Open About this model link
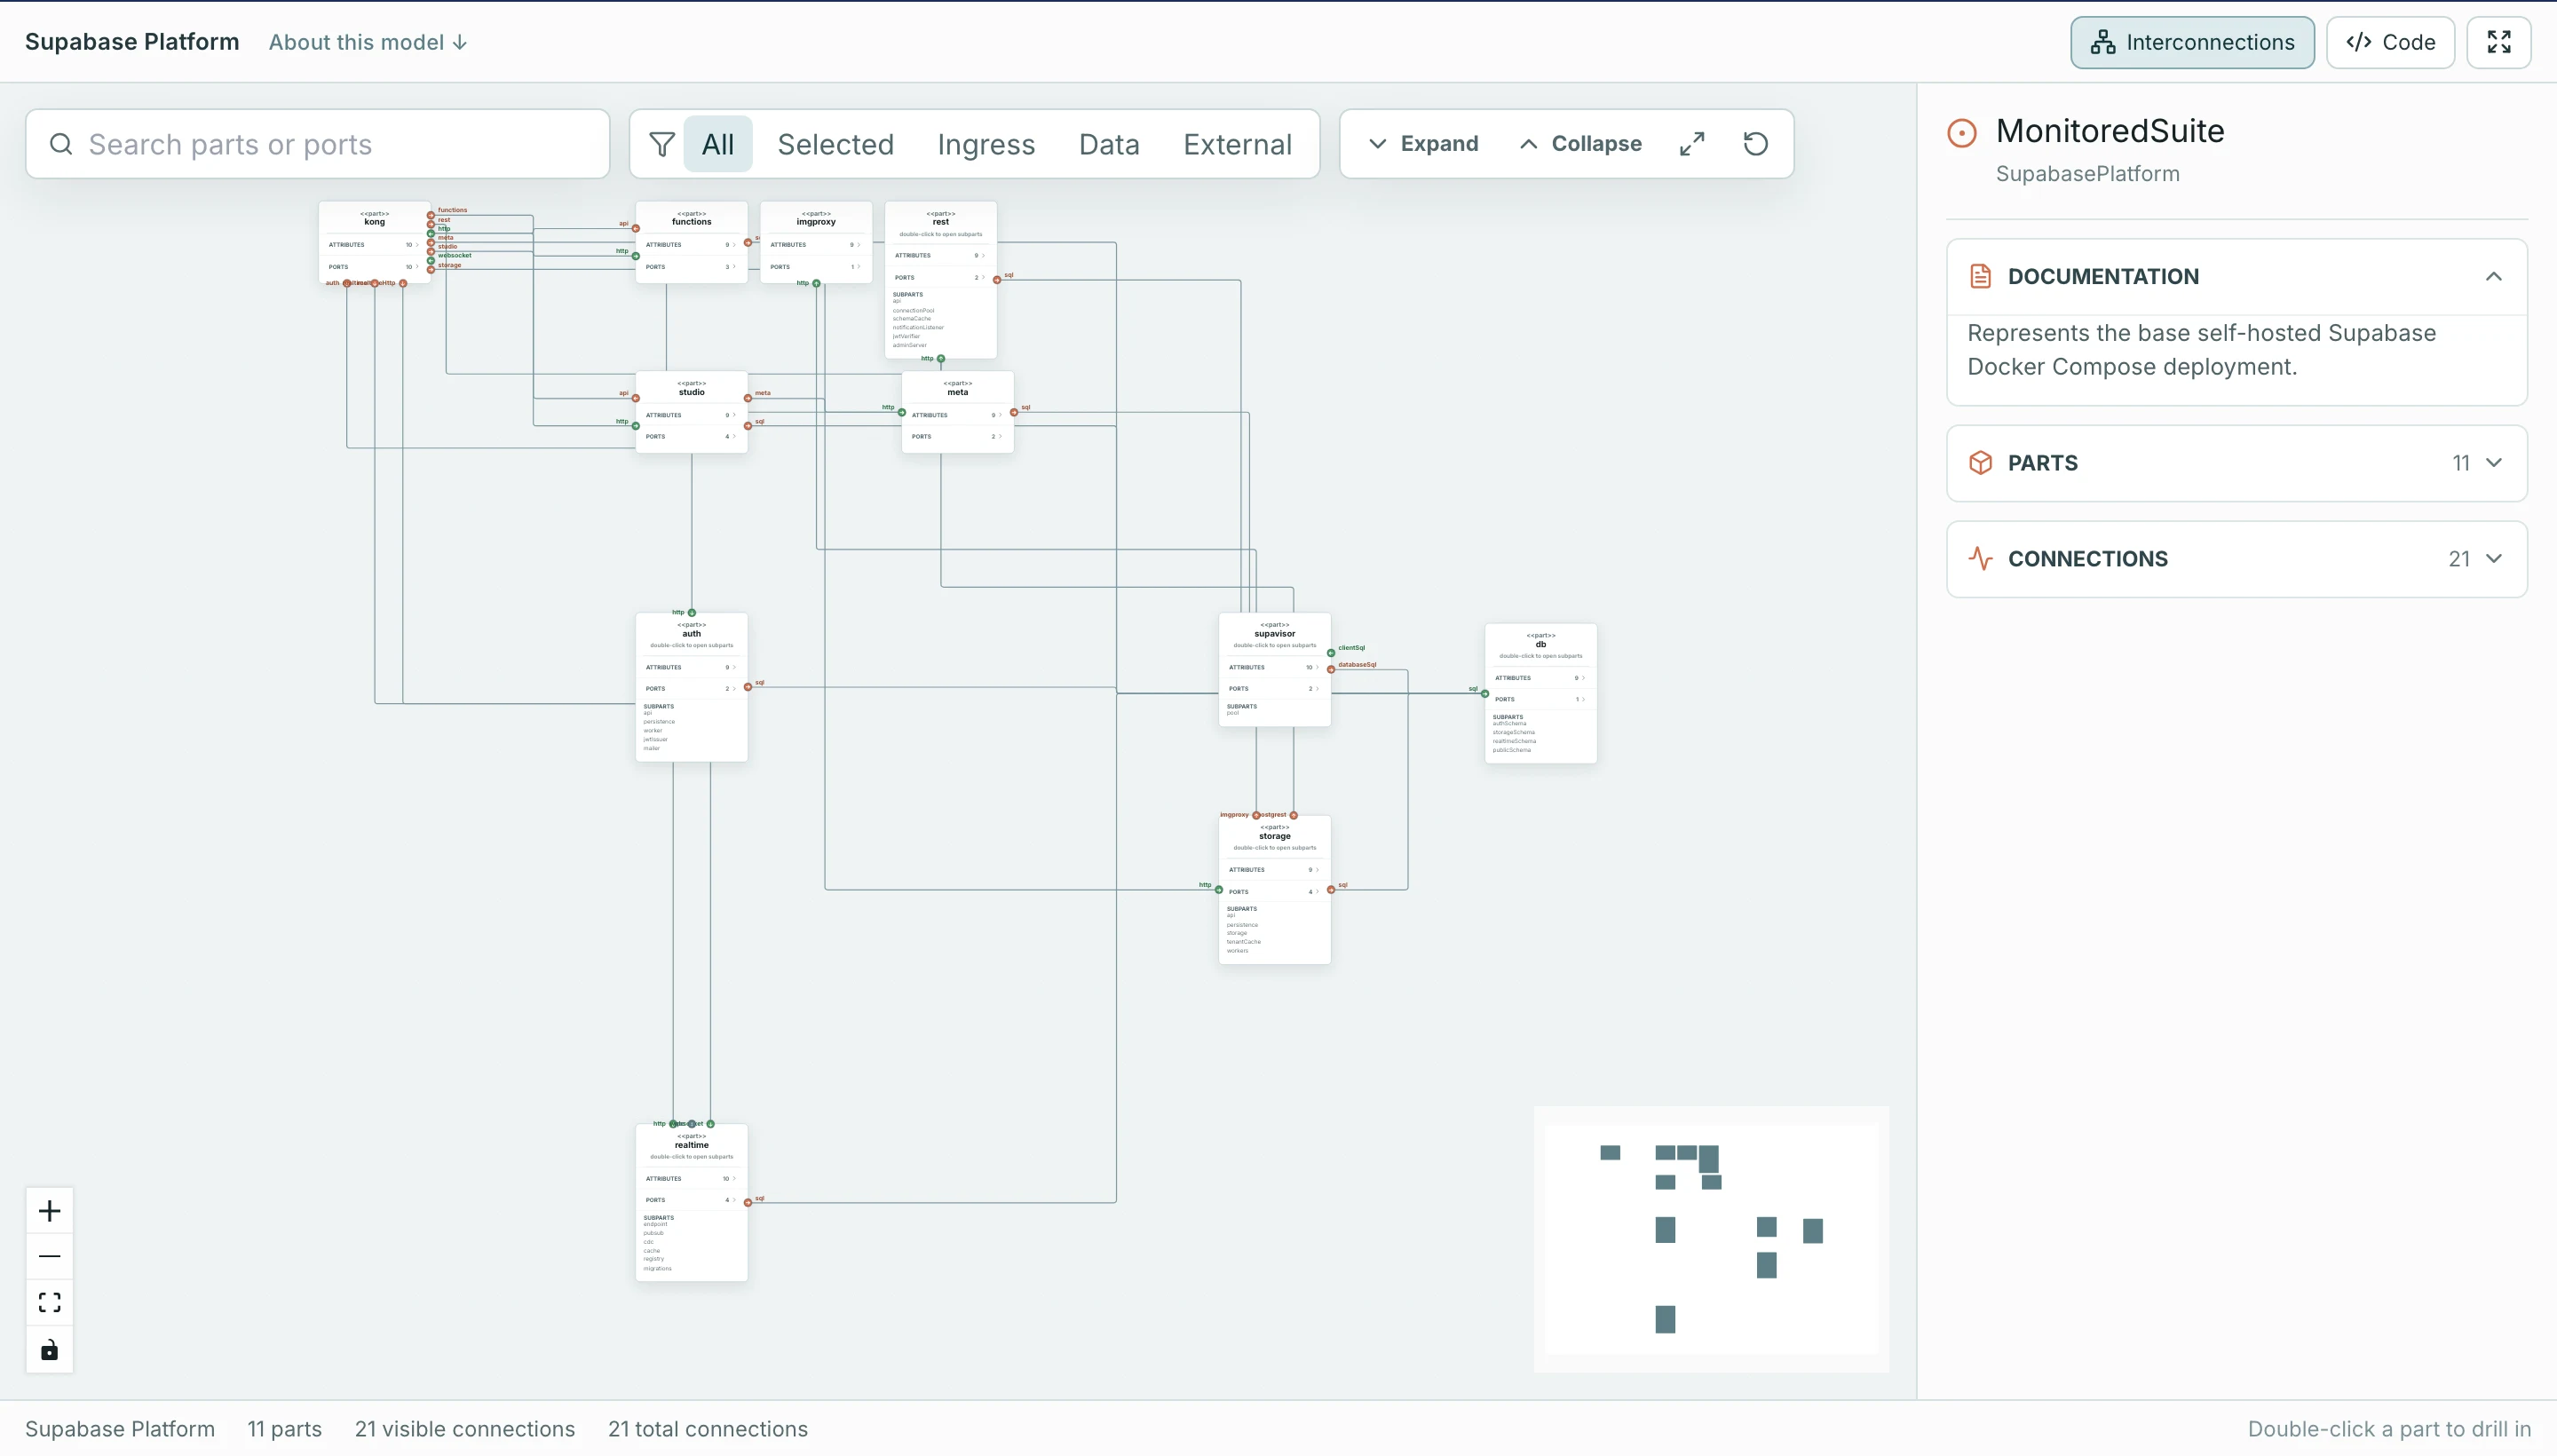This screenshot has height=1456, width=2557. point(367,42)
